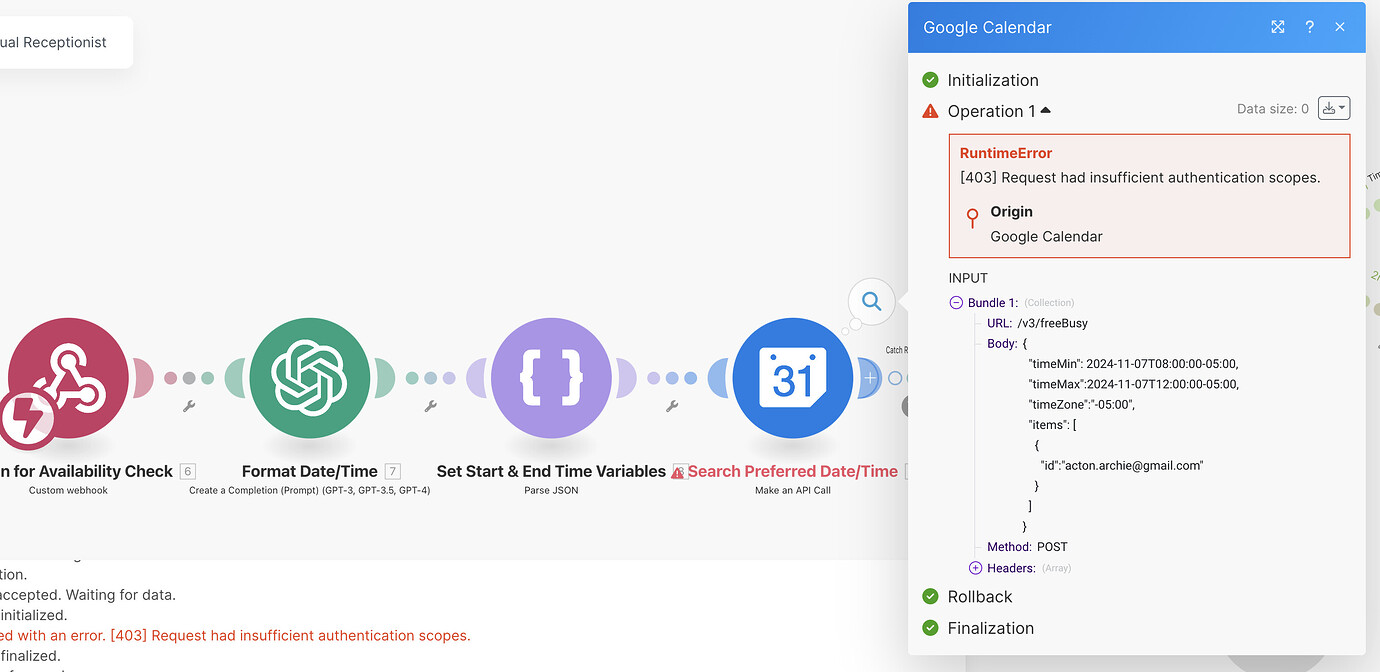This screenshot has height=672, width=1380.
Task: Open the download format dropdown arrow
Action: 1342,108
